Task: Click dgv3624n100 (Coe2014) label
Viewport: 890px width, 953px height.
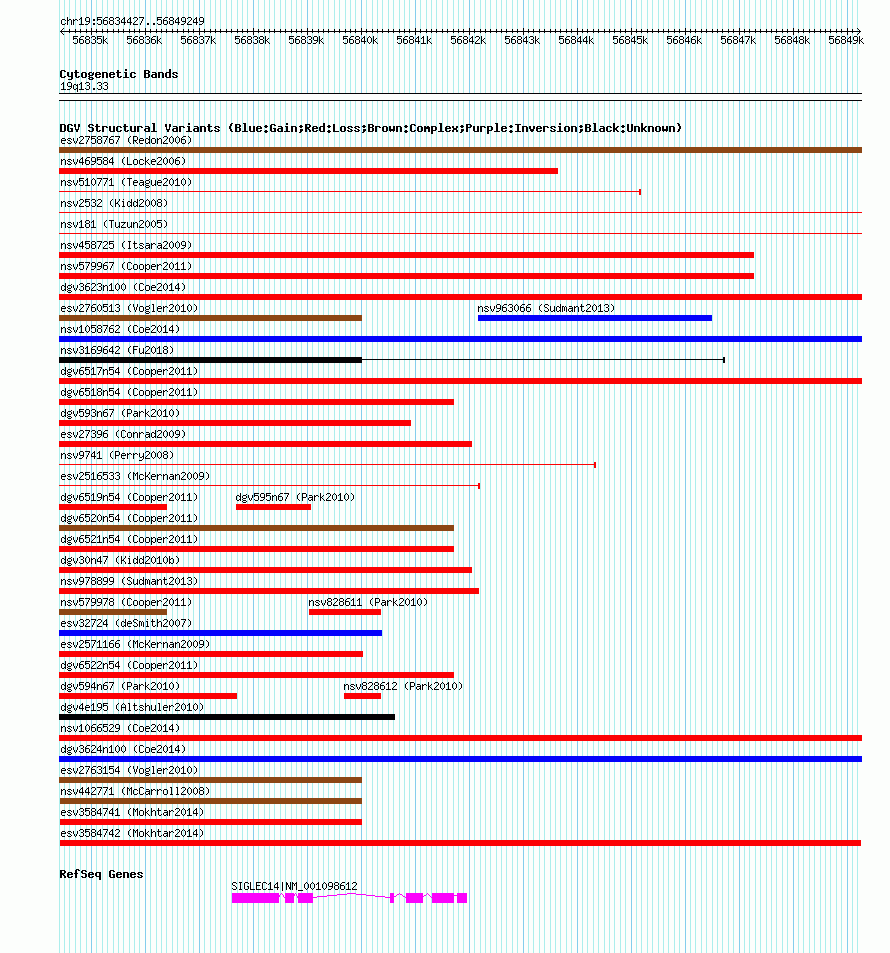Action: (x=123, y=749)
